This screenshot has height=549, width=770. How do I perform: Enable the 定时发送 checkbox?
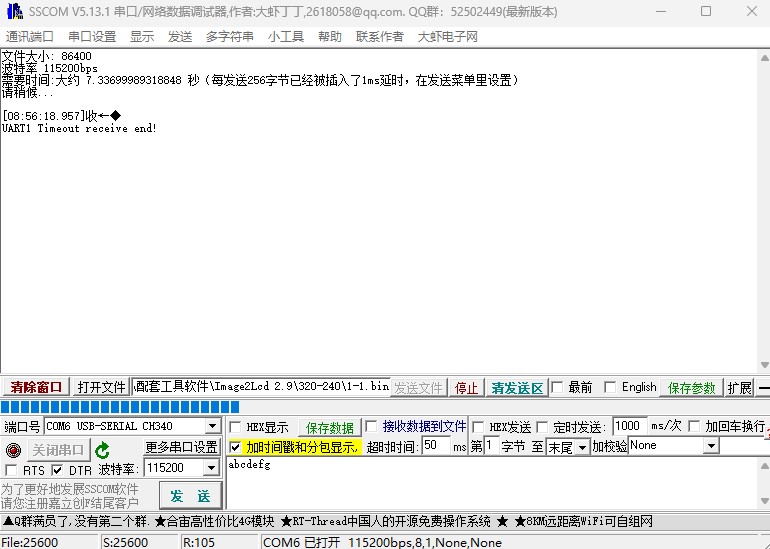[542, 427]
